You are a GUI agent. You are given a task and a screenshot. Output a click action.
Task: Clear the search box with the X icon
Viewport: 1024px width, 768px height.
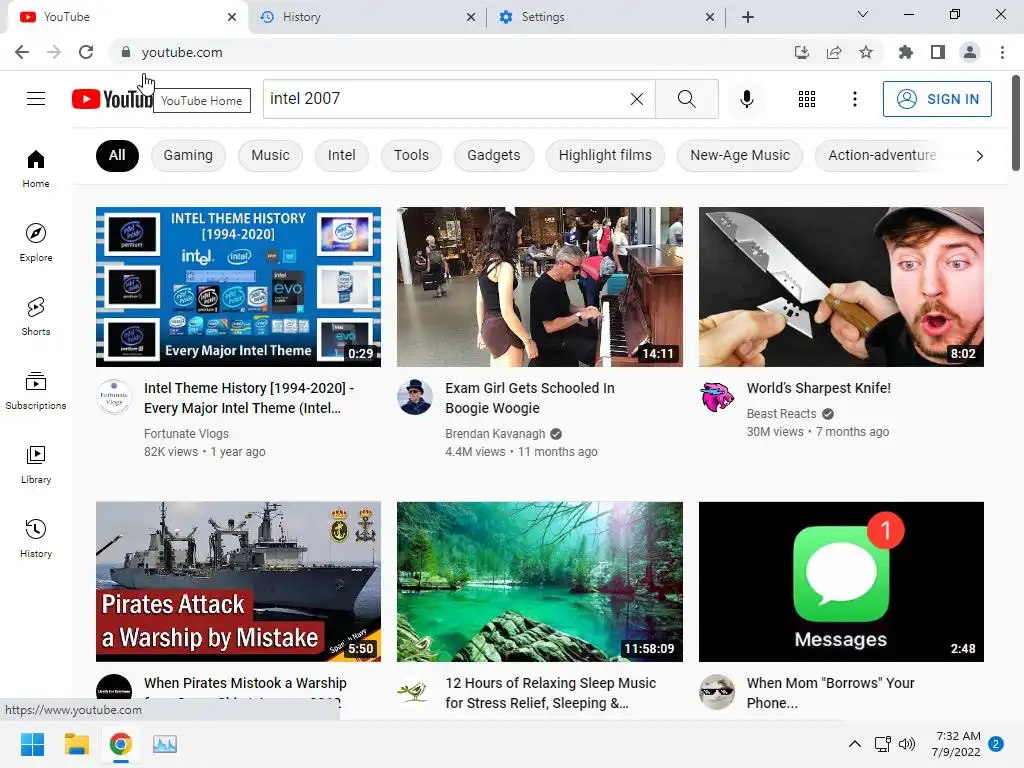pyautogui.click(x=637, y=99)
